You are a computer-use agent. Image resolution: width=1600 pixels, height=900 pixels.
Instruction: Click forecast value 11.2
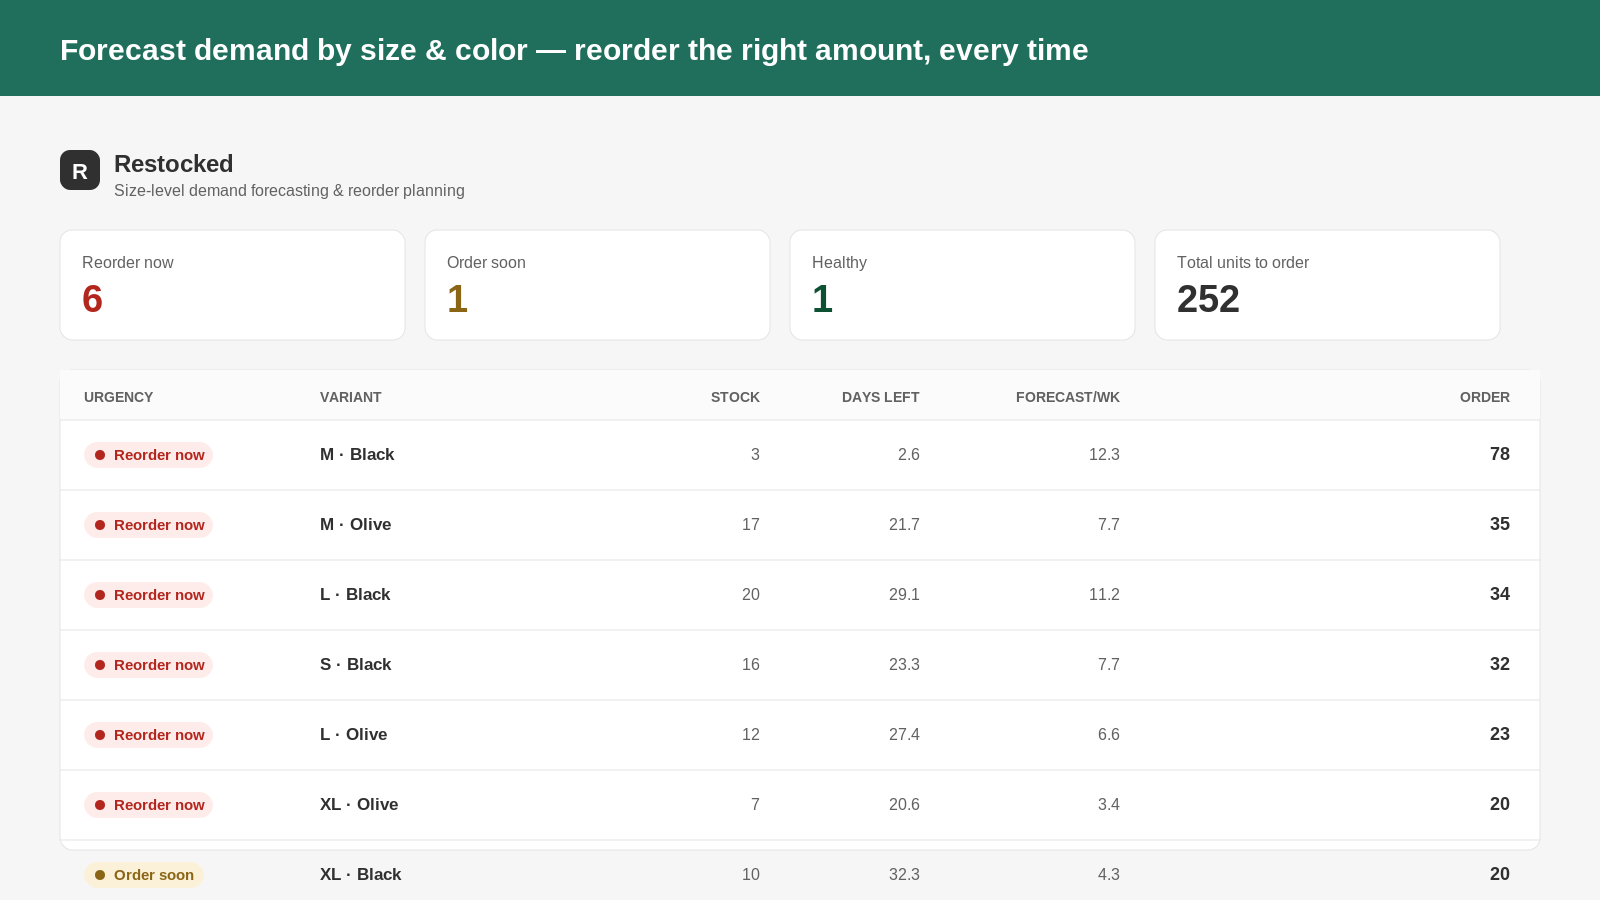(1104, 594)
